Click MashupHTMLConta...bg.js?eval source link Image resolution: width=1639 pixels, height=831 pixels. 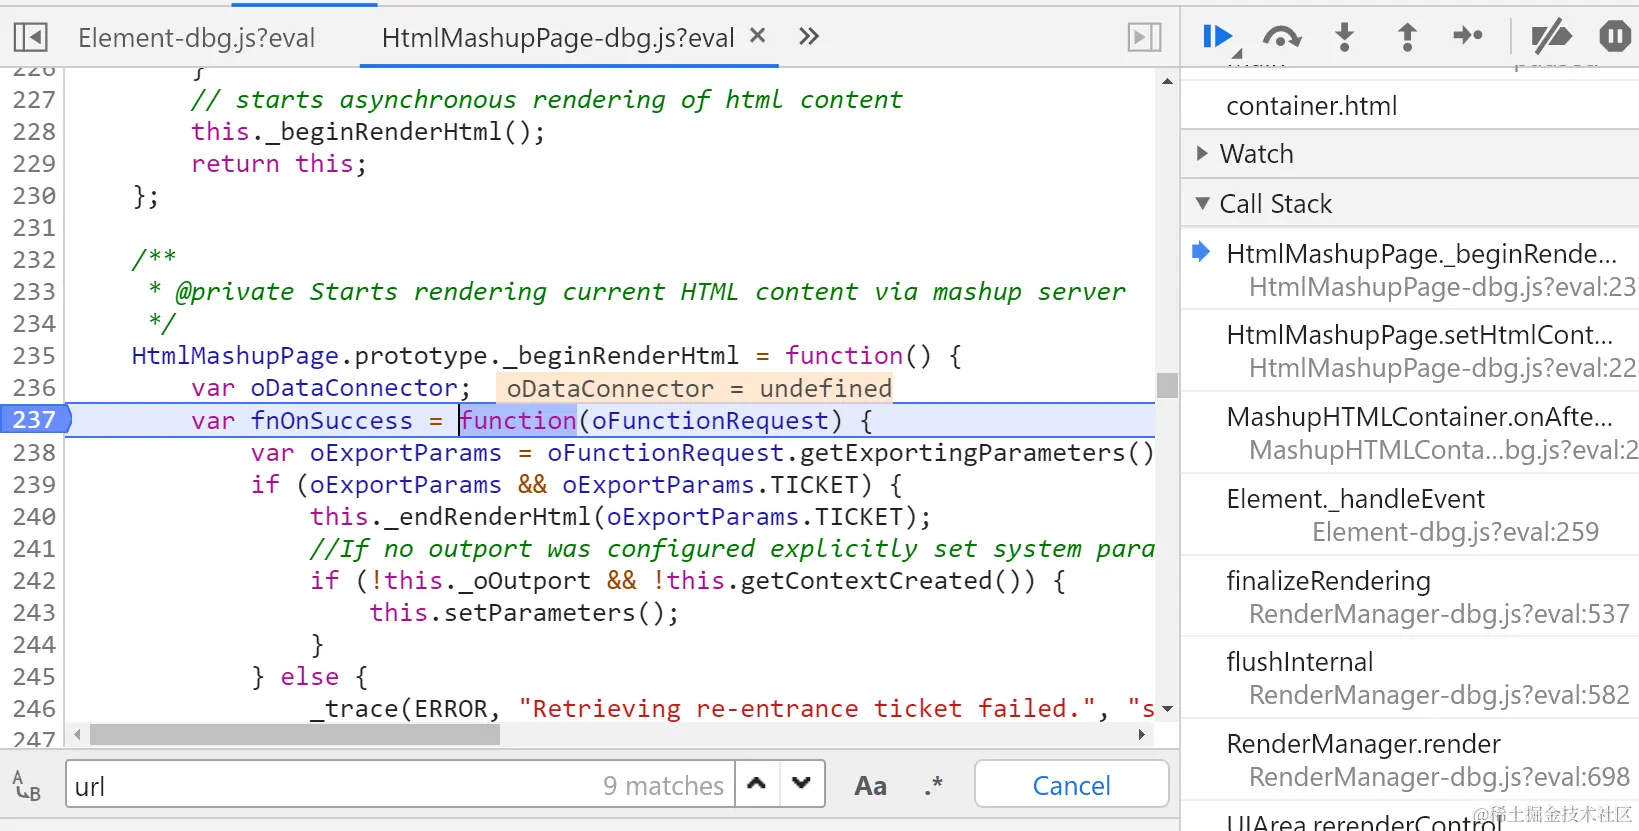click(x=1442, y=450)
